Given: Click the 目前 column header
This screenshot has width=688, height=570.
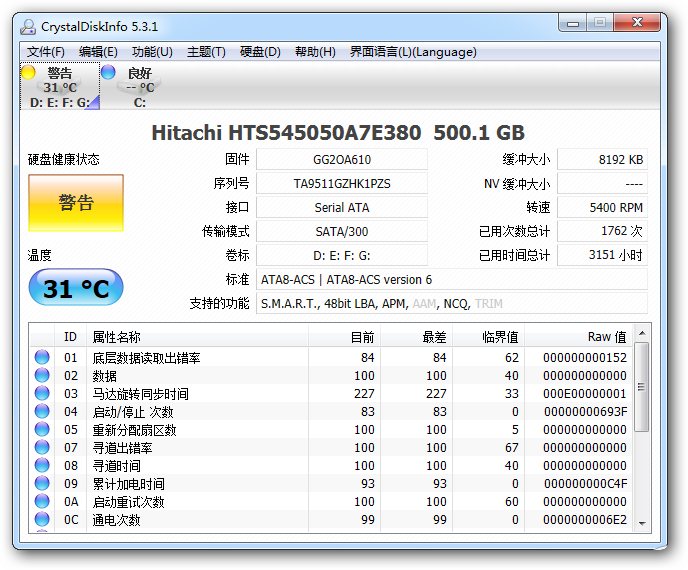Looking at the screenshot, I should 344,337.
